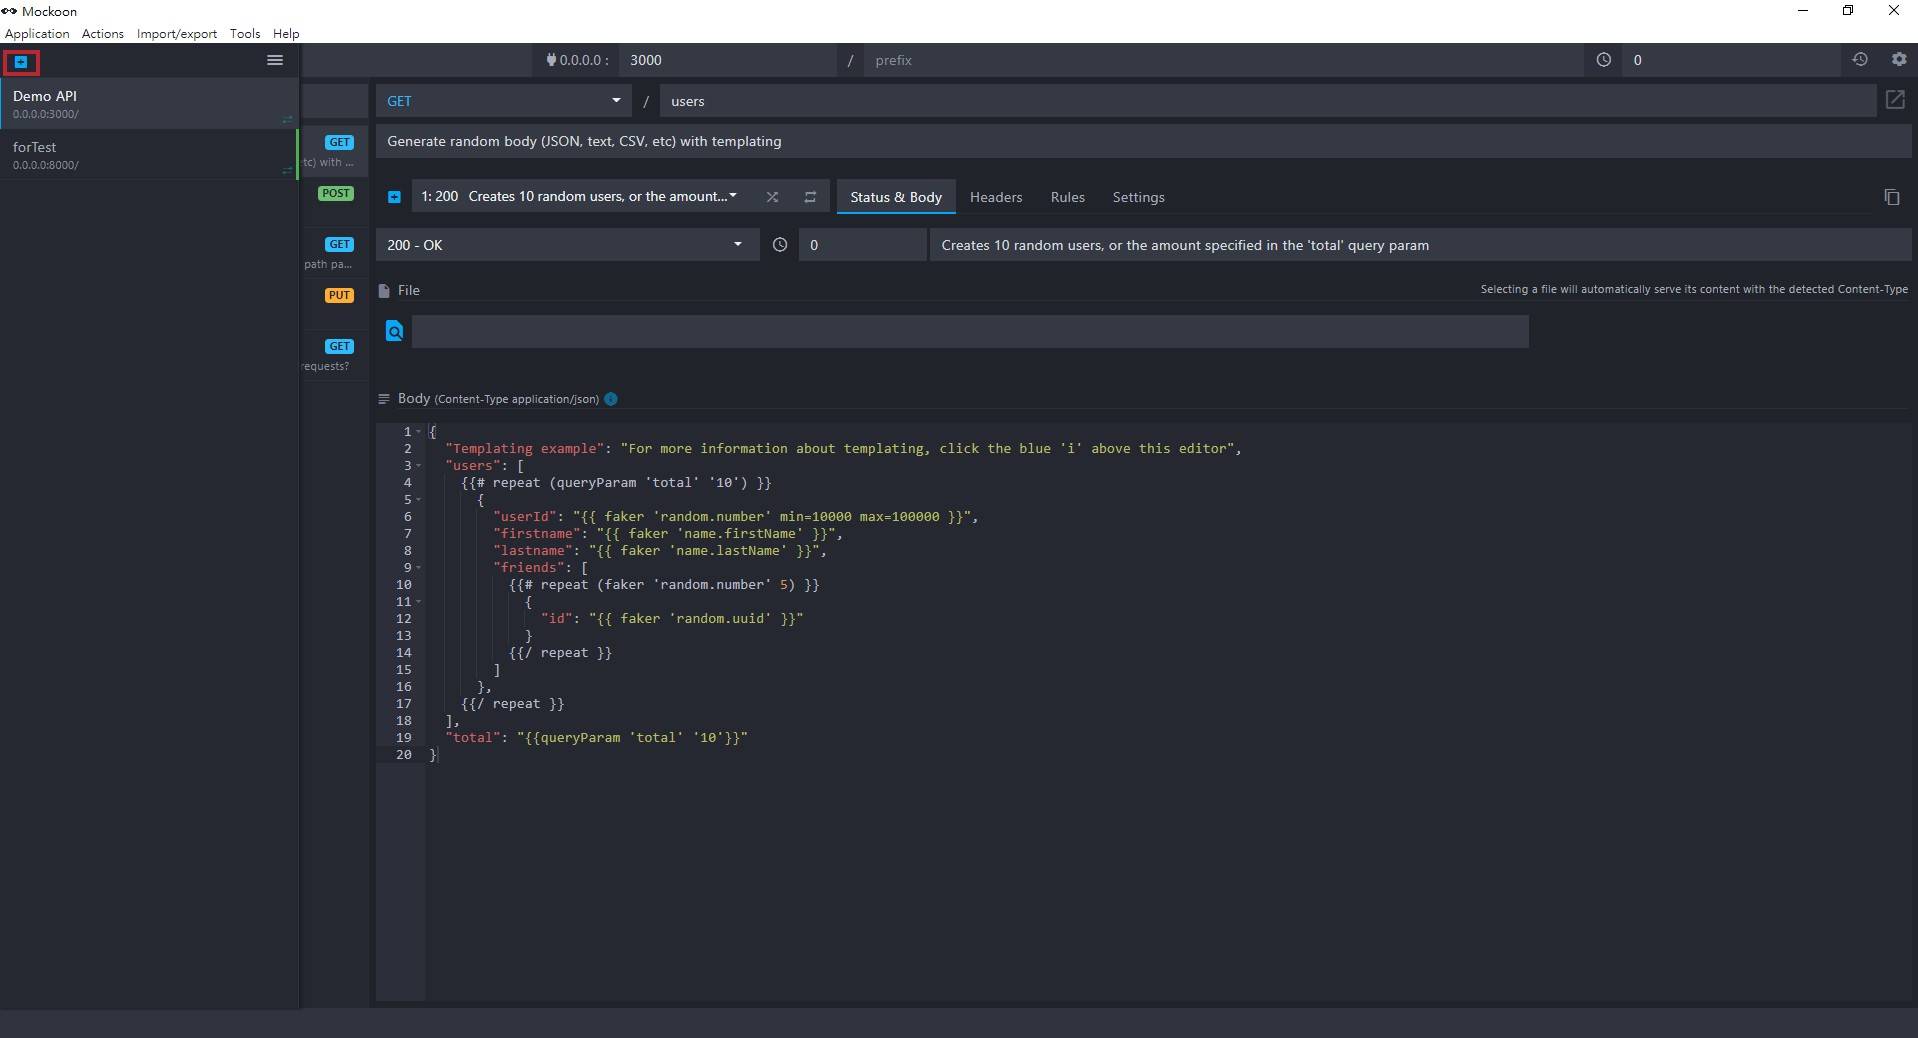Collapse code fold at editor line 5
The image size is (1918, 1038).
pos(419,500)
